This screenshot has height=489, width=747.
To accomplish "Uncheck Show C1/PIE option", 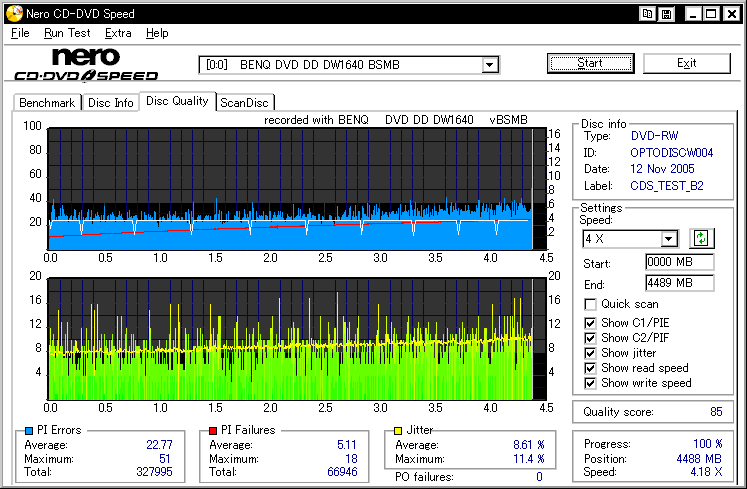I will pyautogui.click(x=591, y=322).
